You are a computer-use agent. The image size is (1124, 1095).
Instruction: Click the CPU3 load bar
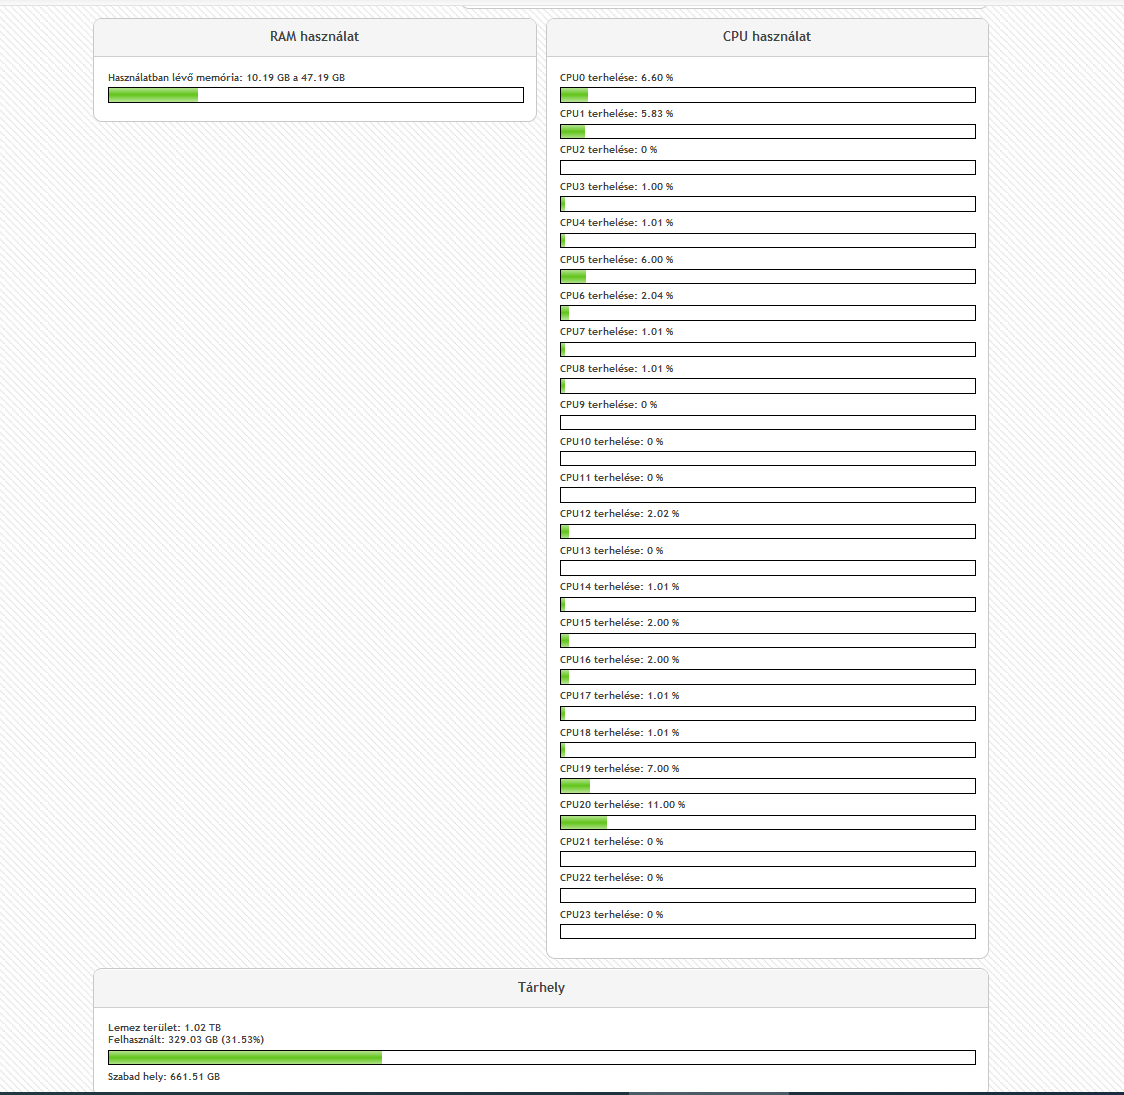pos(768,204)
